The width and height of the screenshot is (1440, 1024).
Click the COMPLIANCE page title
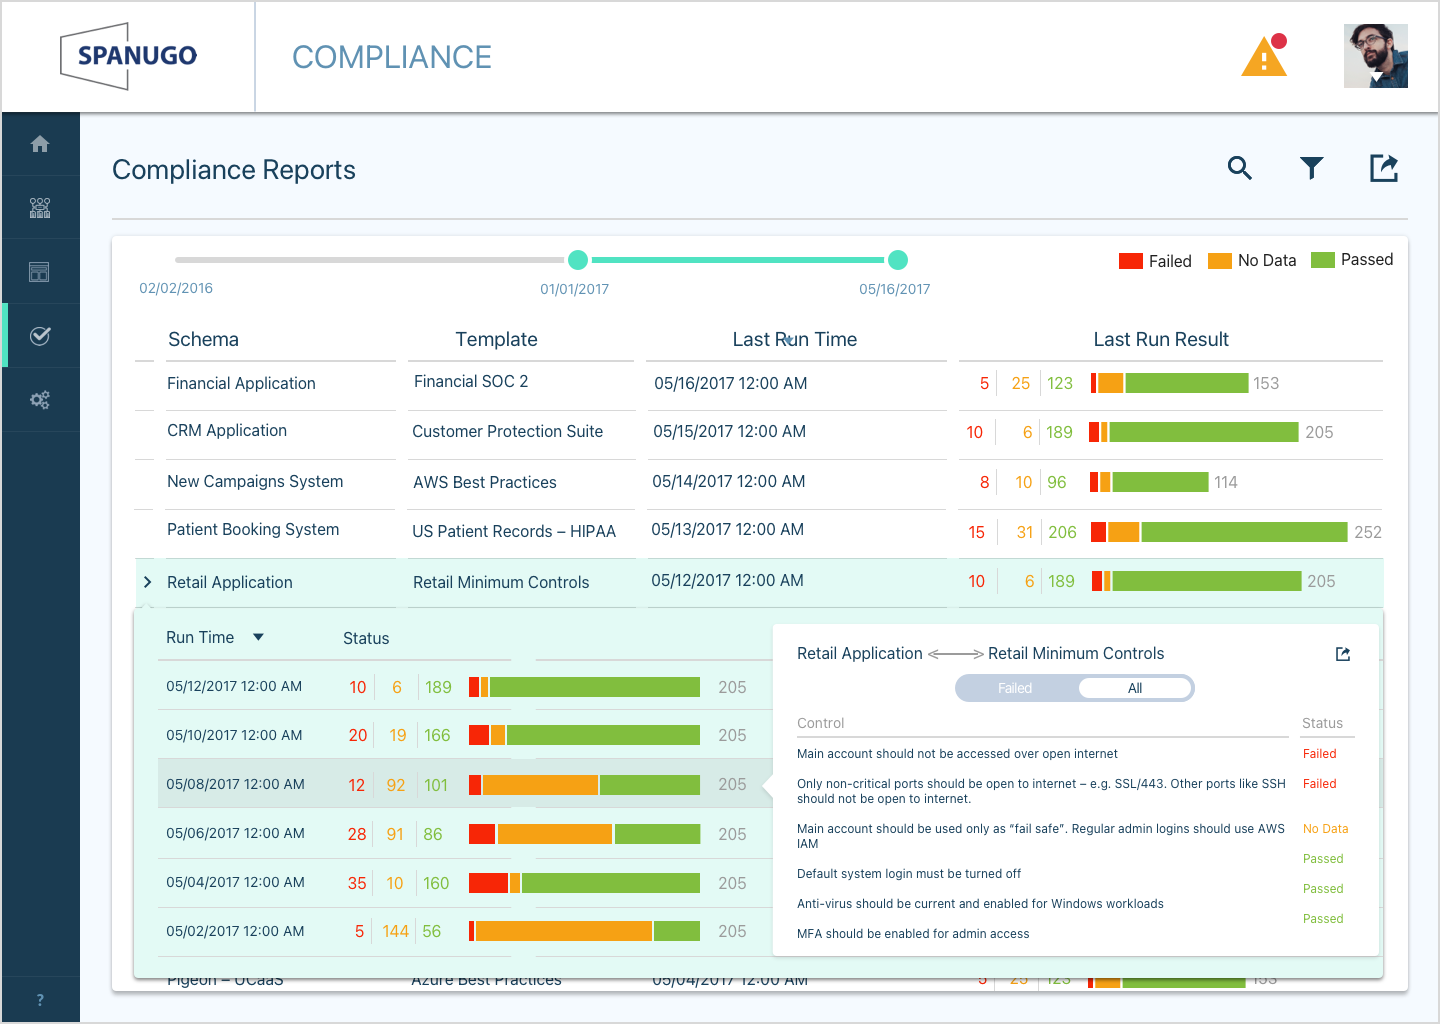392,57
